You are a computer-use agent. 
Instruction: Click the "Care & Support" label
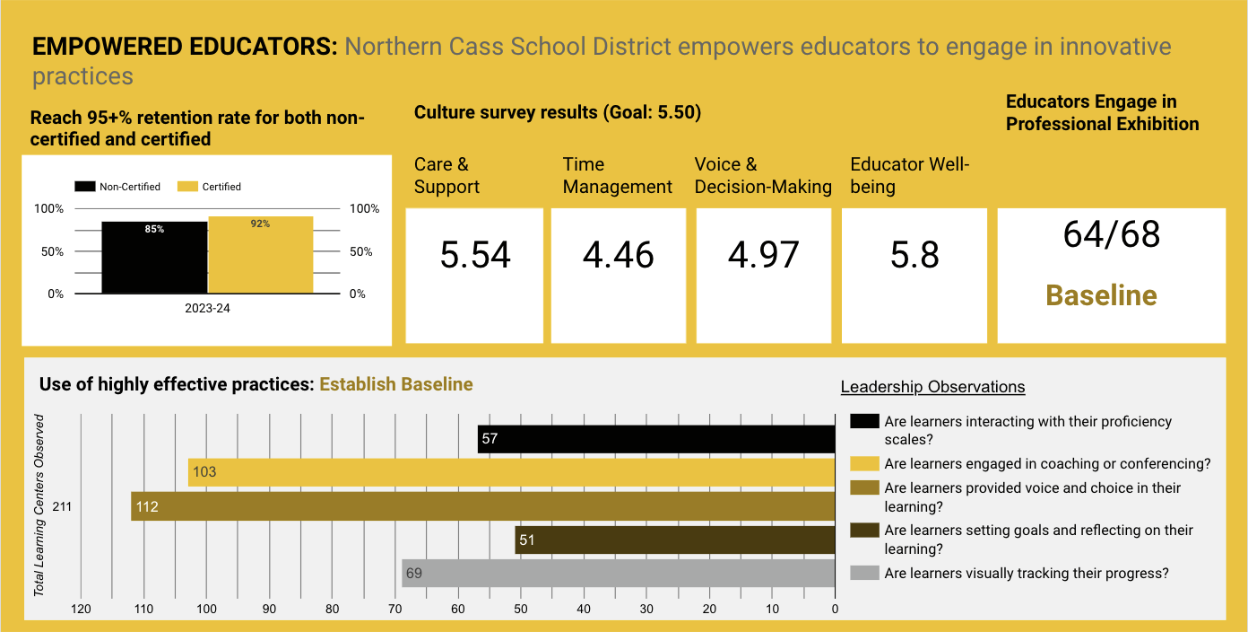click(x=447, y=176)
